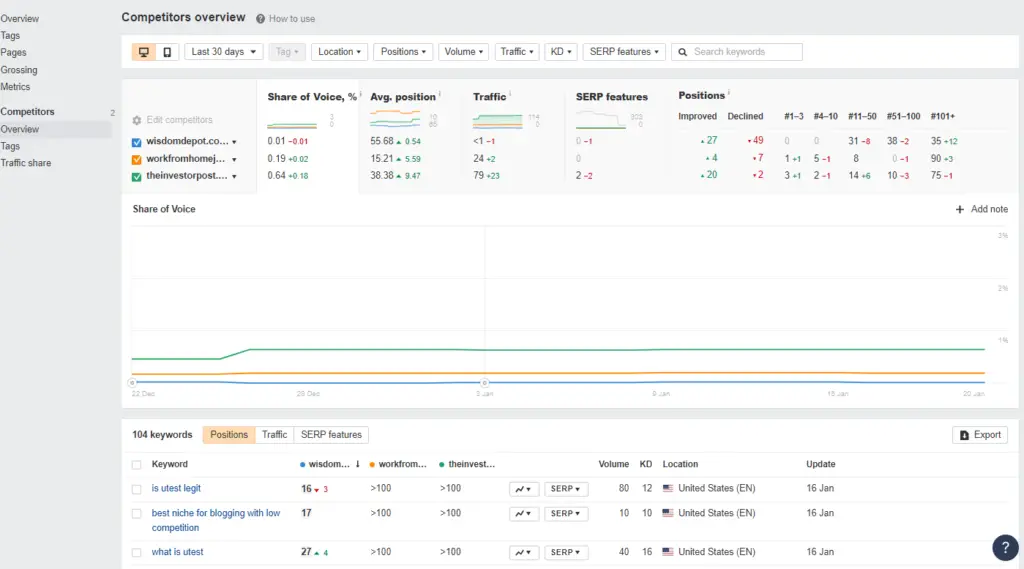Click the timeline marker at 3 Jan
The height and width of the screenshot is (569, 1024).
485,383
